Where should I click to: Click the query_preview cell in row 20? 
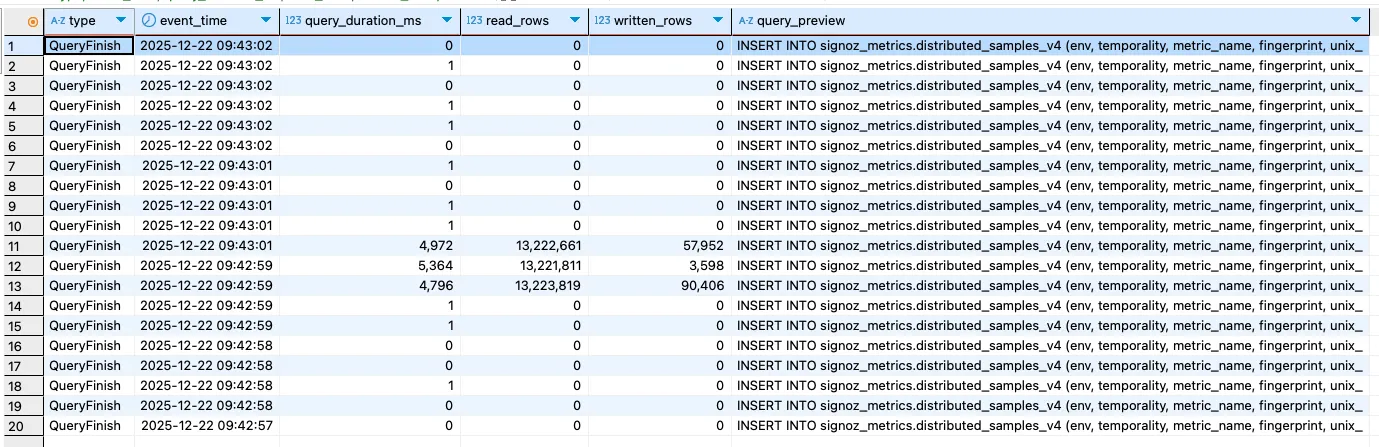pos(1050,425)
